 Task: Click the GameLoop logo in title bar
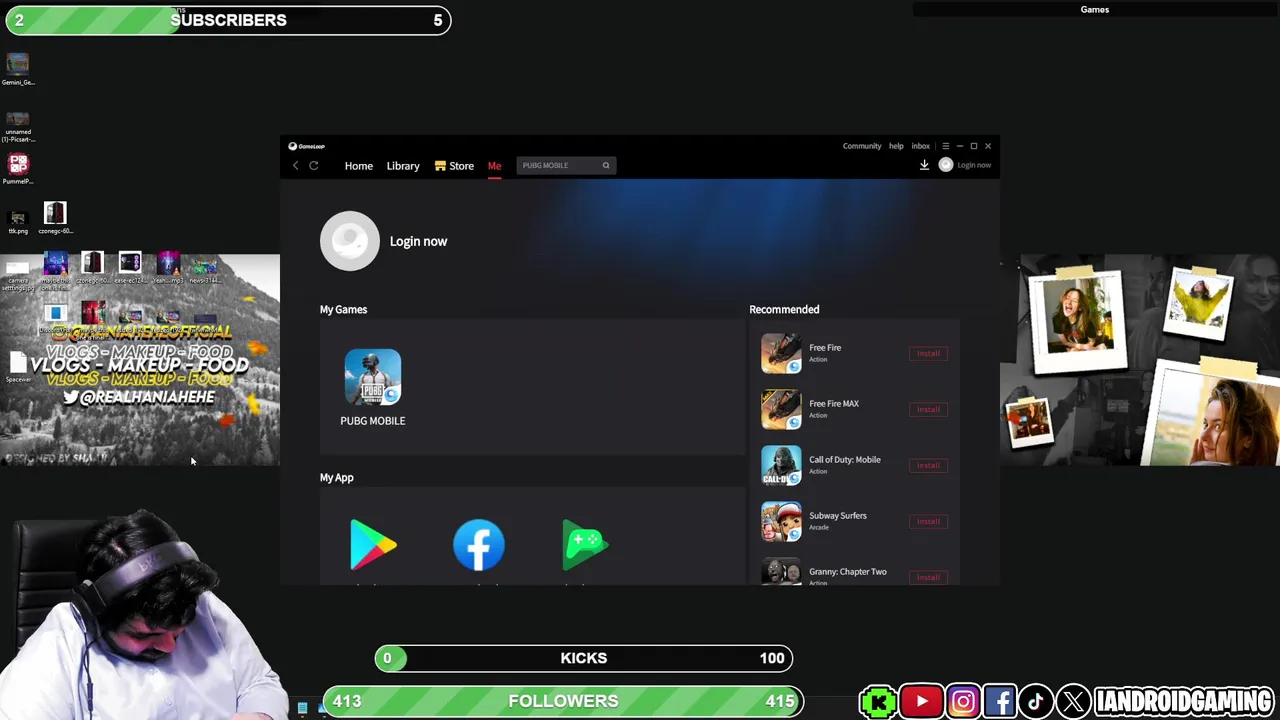tap(307, 146)
